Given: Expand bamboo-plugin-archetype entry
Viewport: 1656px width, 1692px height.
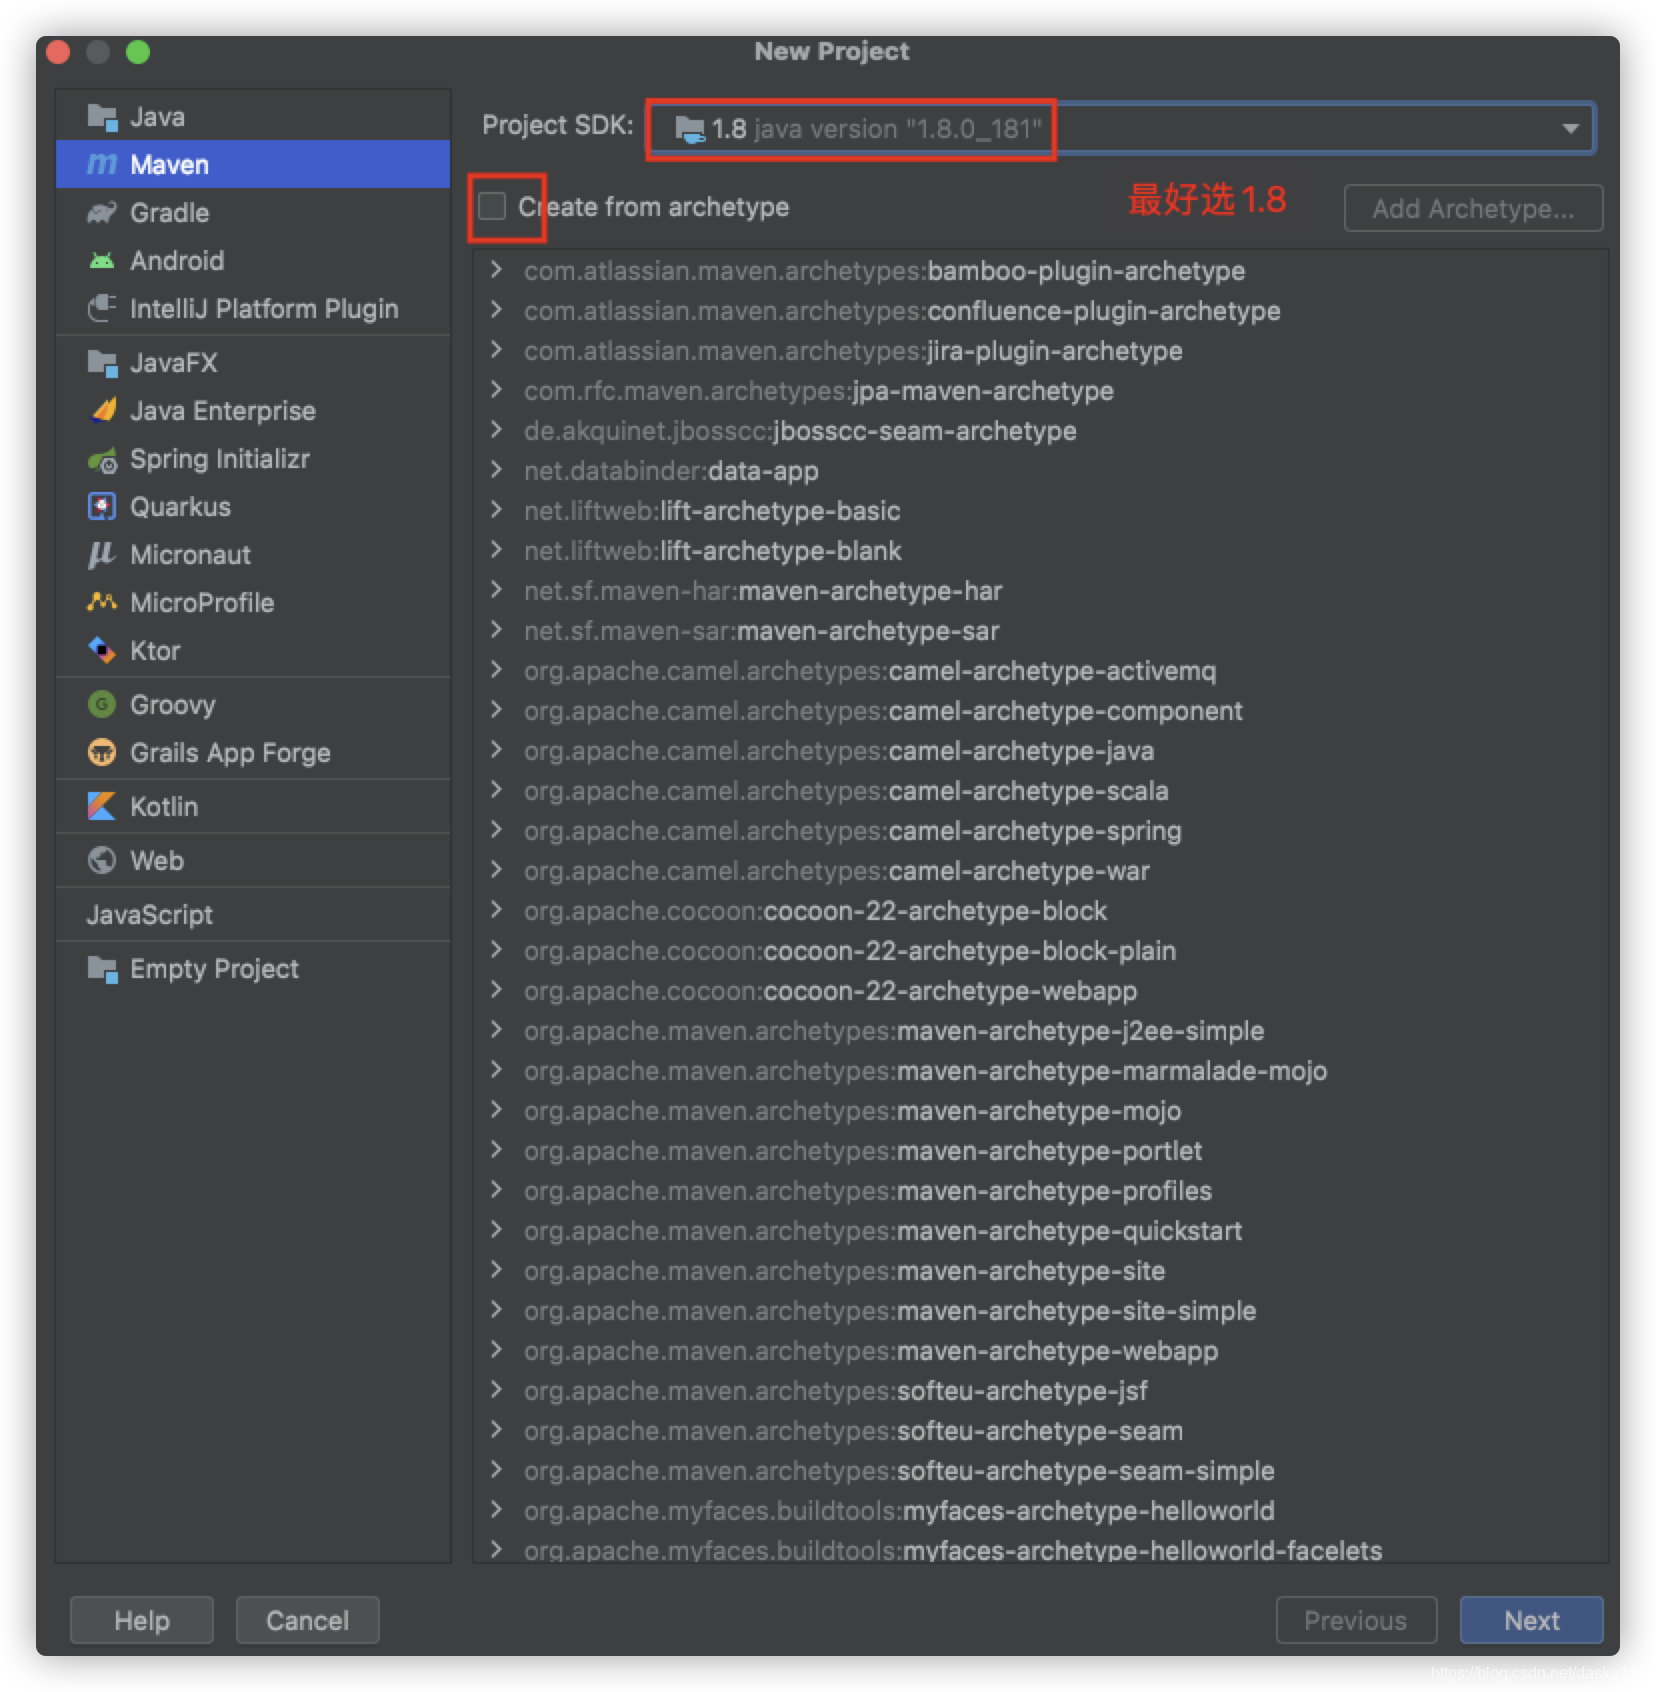Looking at the screenshot, I should click(496, 270).
